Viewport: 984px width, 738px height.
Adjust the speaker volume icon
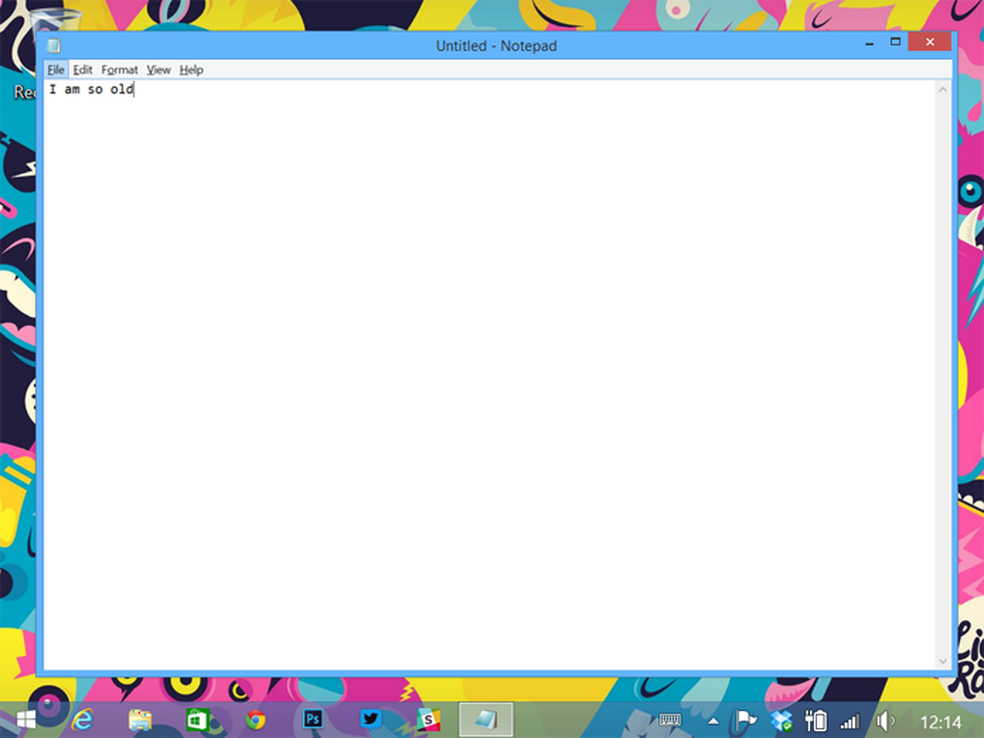point(885,720)
